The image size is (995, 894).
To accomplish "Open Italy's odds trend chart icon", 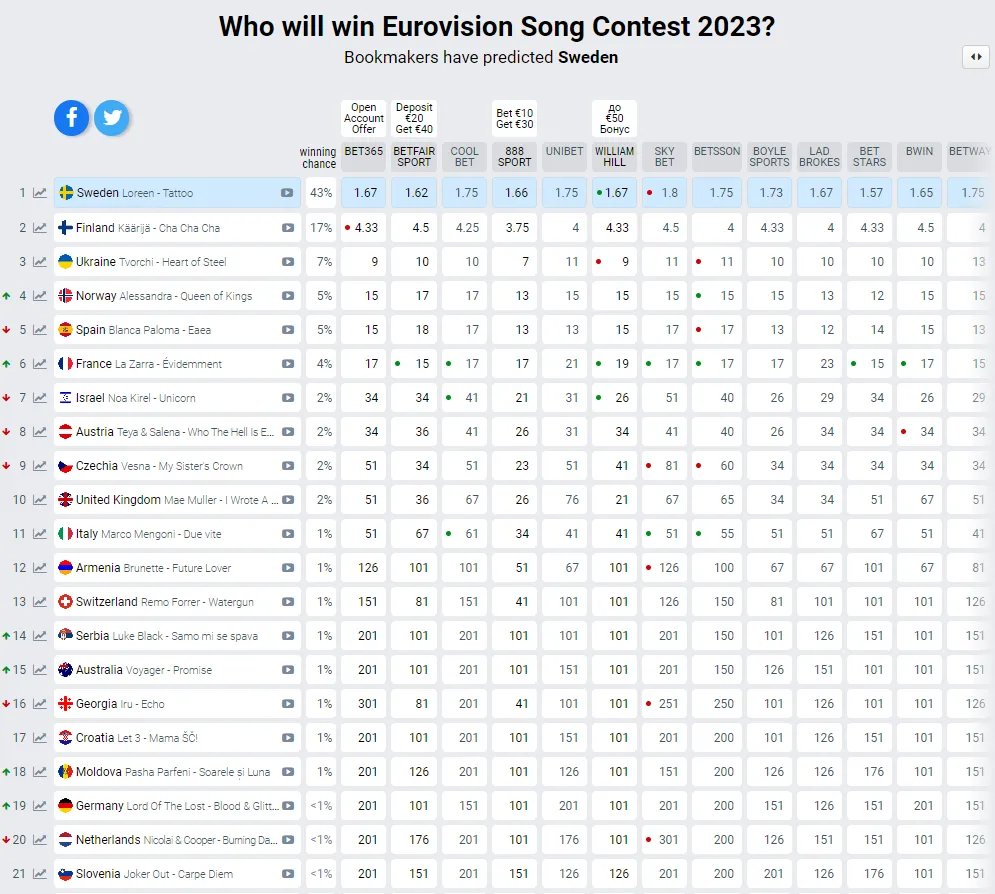I will coord(40,534).
